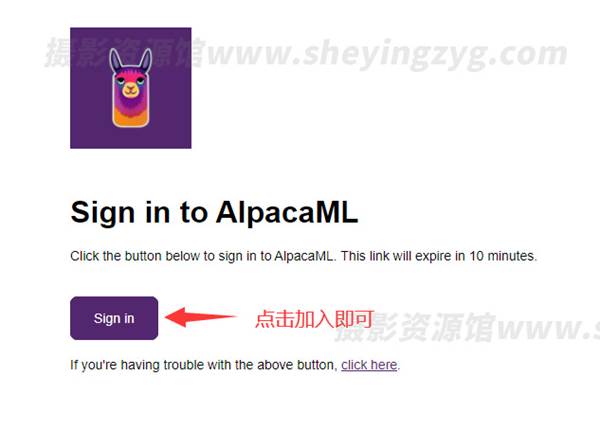
Task: Click the red Chinese annotation 点击加入即可
Action: [x=314, y=319]
